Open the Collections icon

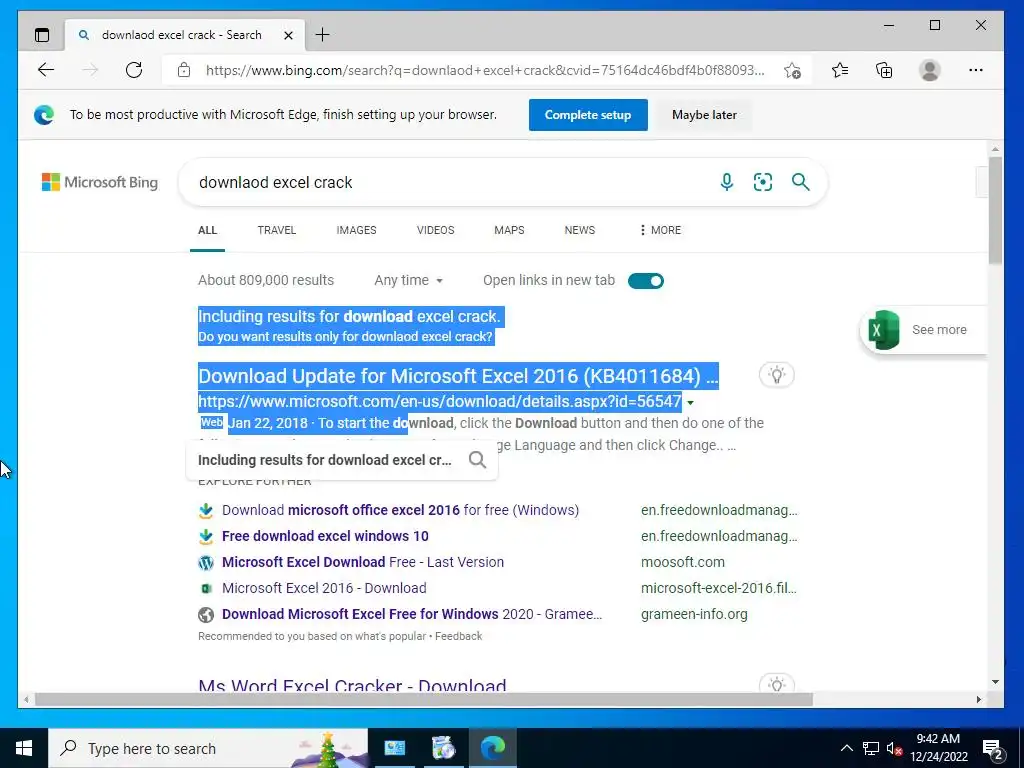884,70
